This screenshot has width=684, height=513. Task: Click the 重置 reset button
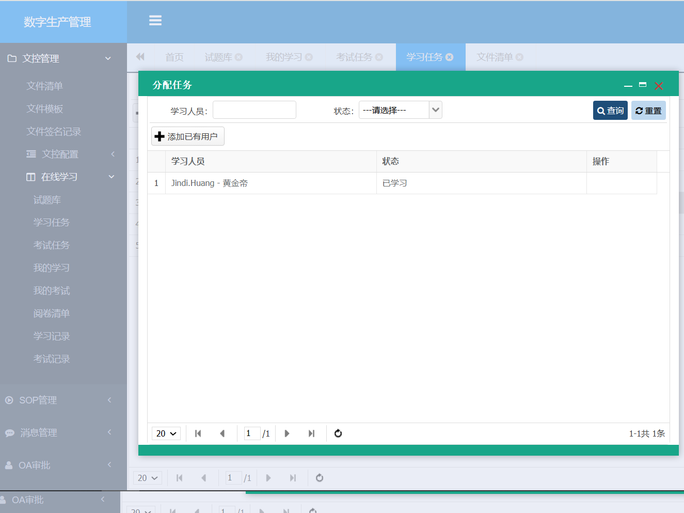[648, 110]
